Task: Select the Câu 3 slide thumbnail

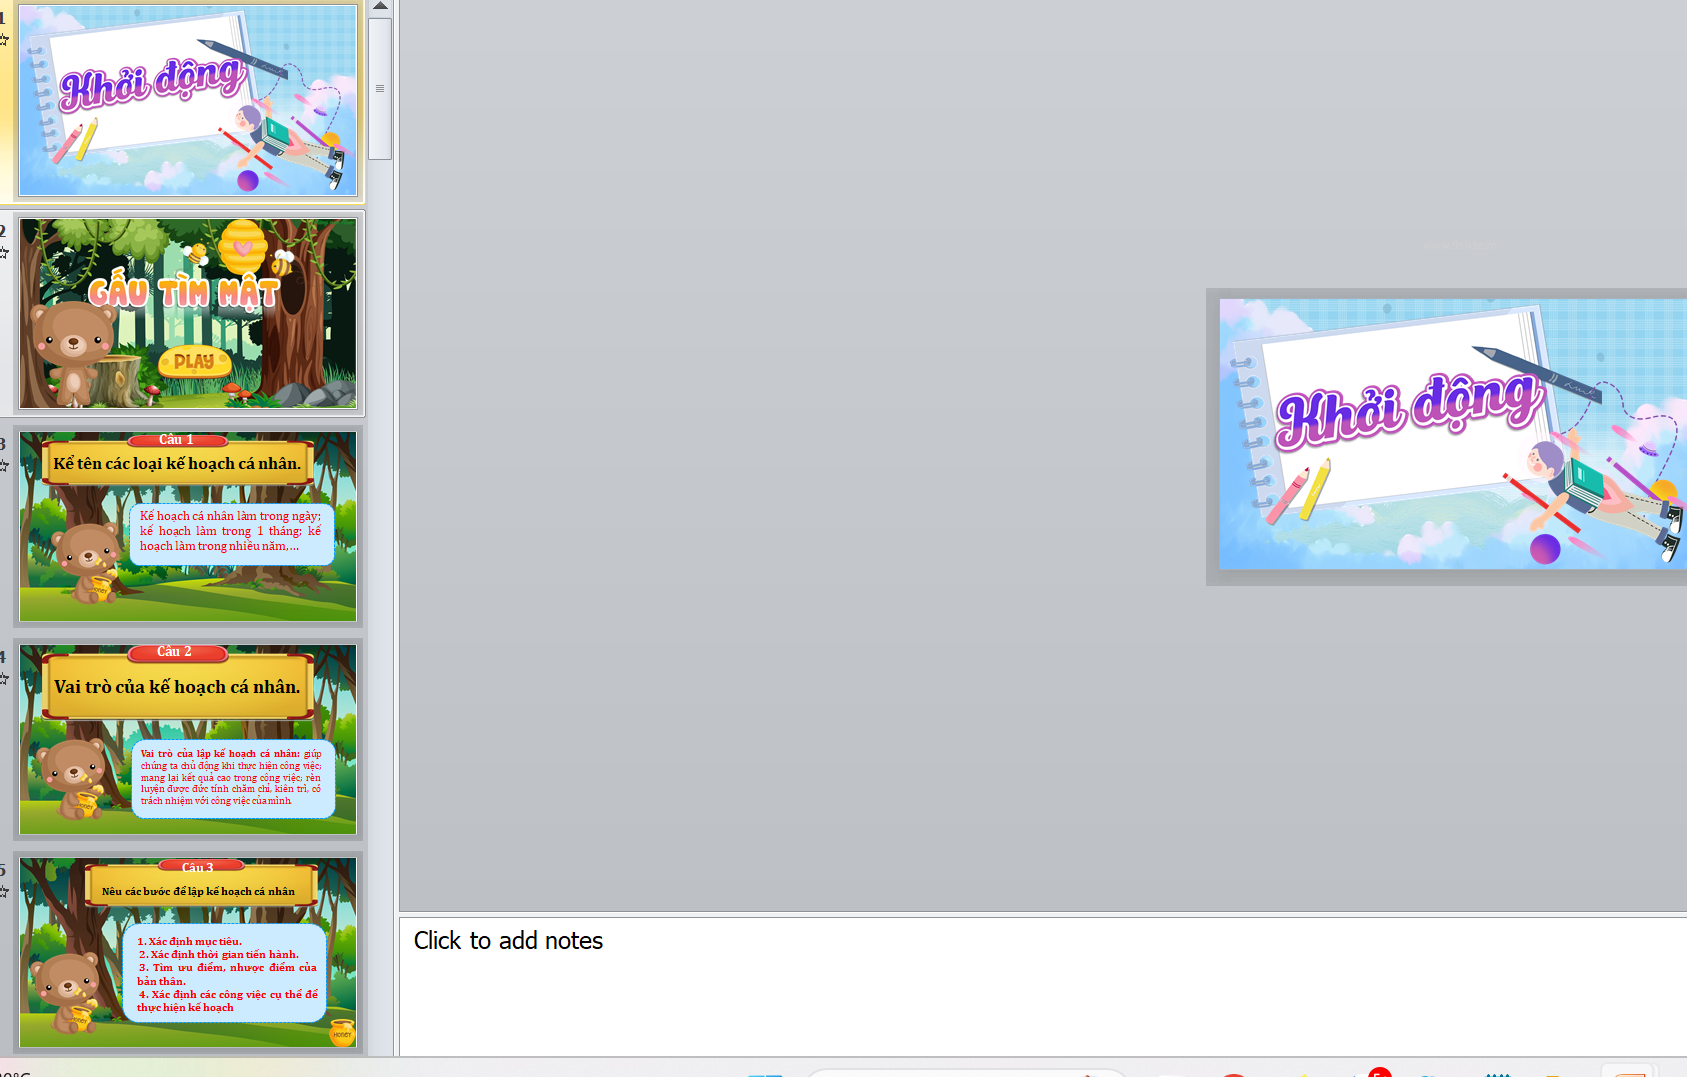Action: (x=188, y=951)
